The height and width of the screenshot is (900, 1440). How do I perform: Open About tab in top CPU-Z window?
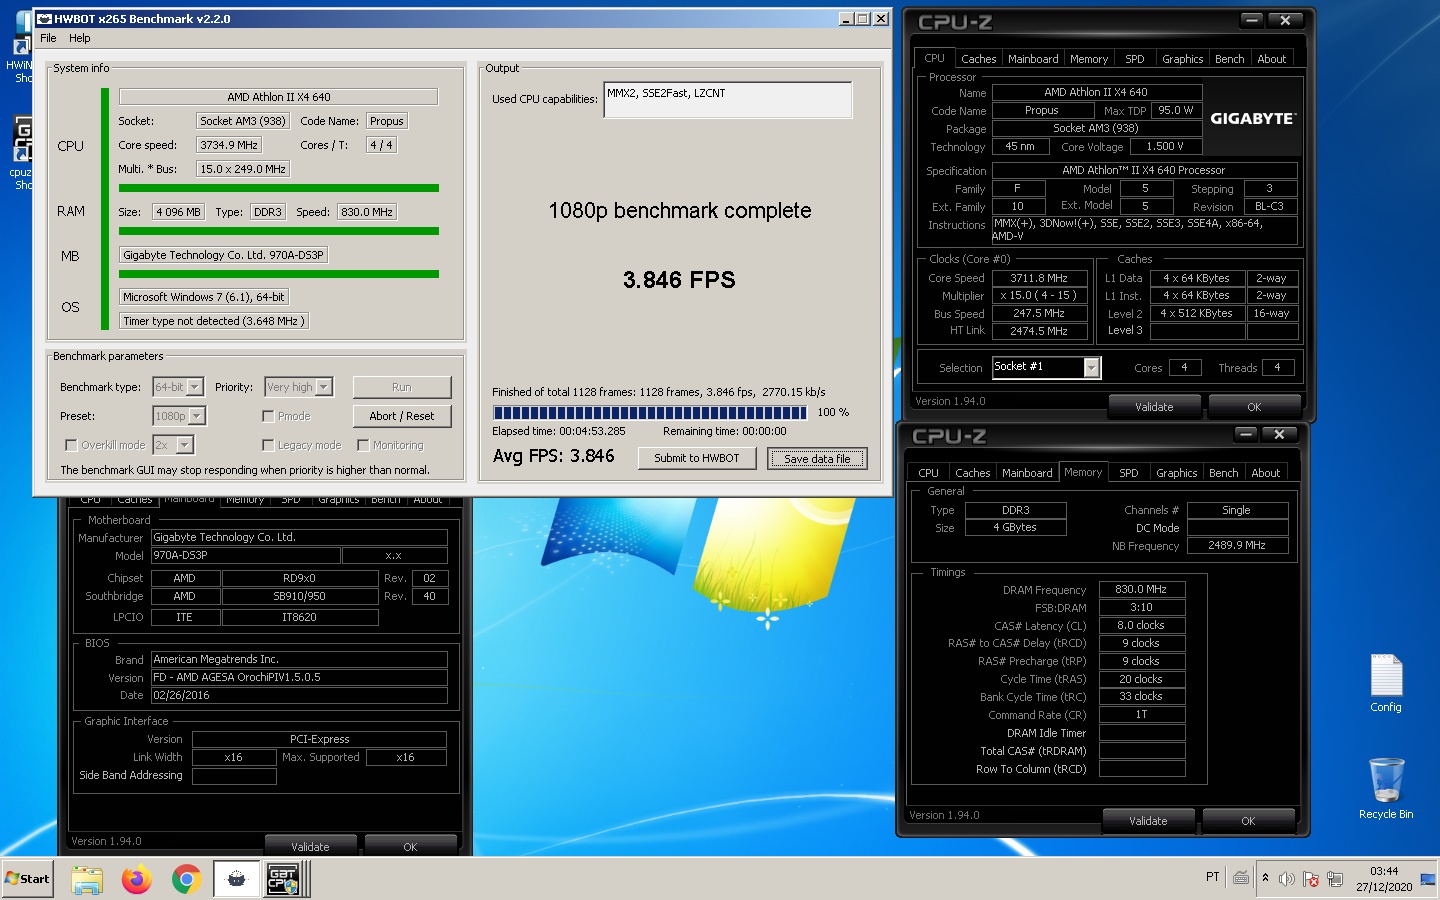click(1272, 59)
